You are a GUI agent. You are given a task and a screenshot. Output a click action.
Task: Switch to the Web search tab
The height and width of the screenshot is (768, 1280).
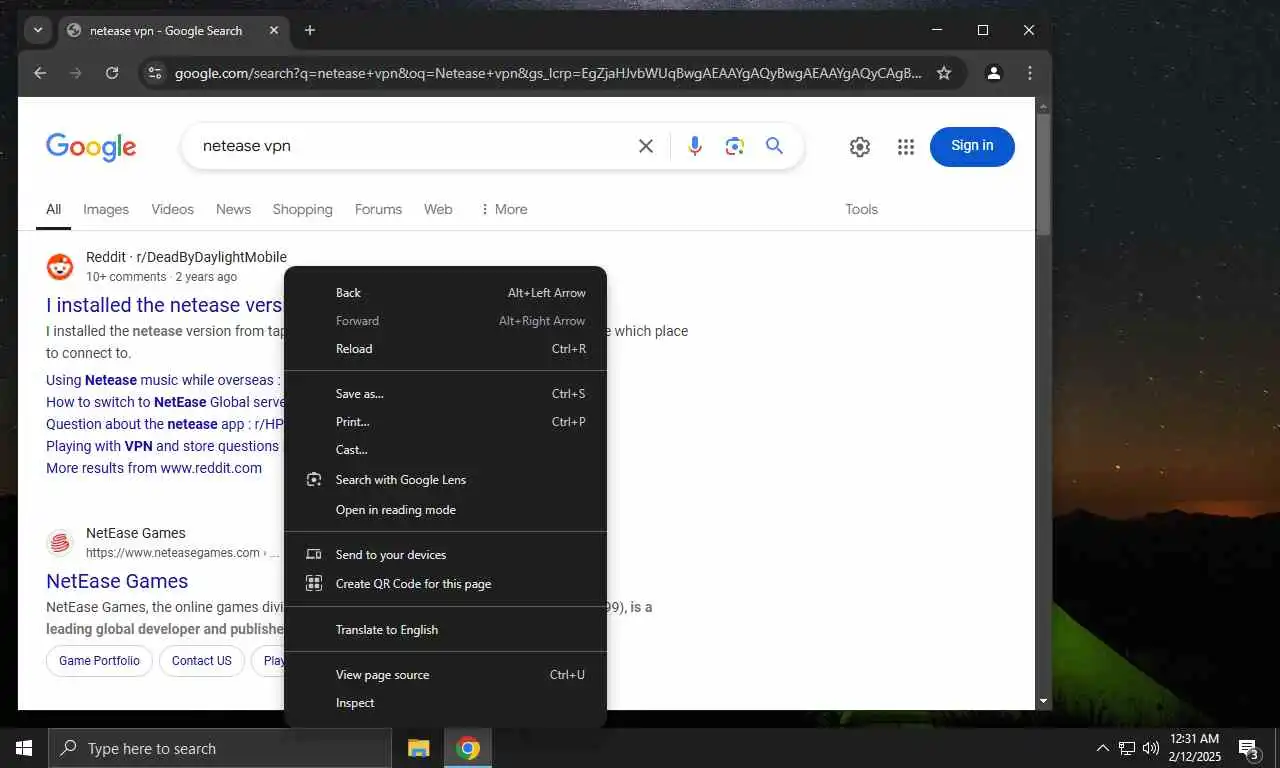point(438,209)
